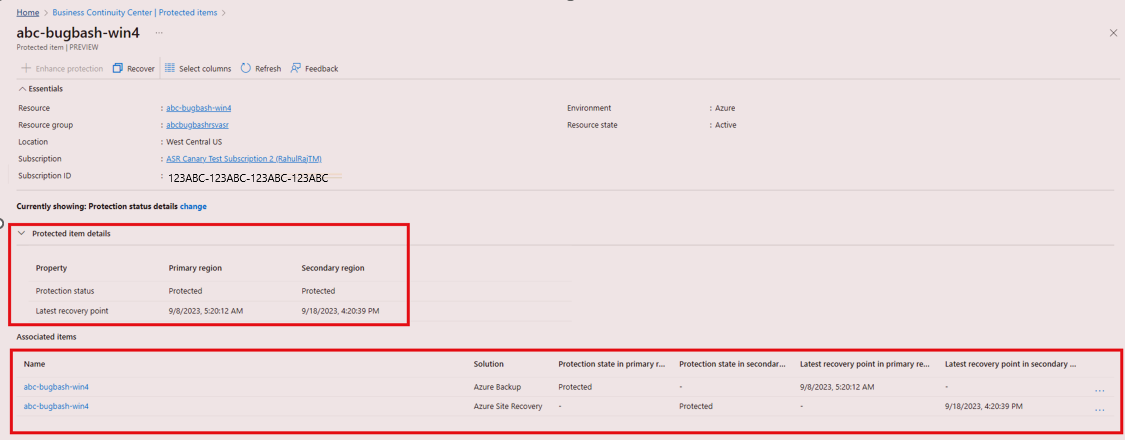The width and height of the screenshot is (1125, 440).
Task: Go to Home breadcrumb
Action: click(x=27, y=12)
